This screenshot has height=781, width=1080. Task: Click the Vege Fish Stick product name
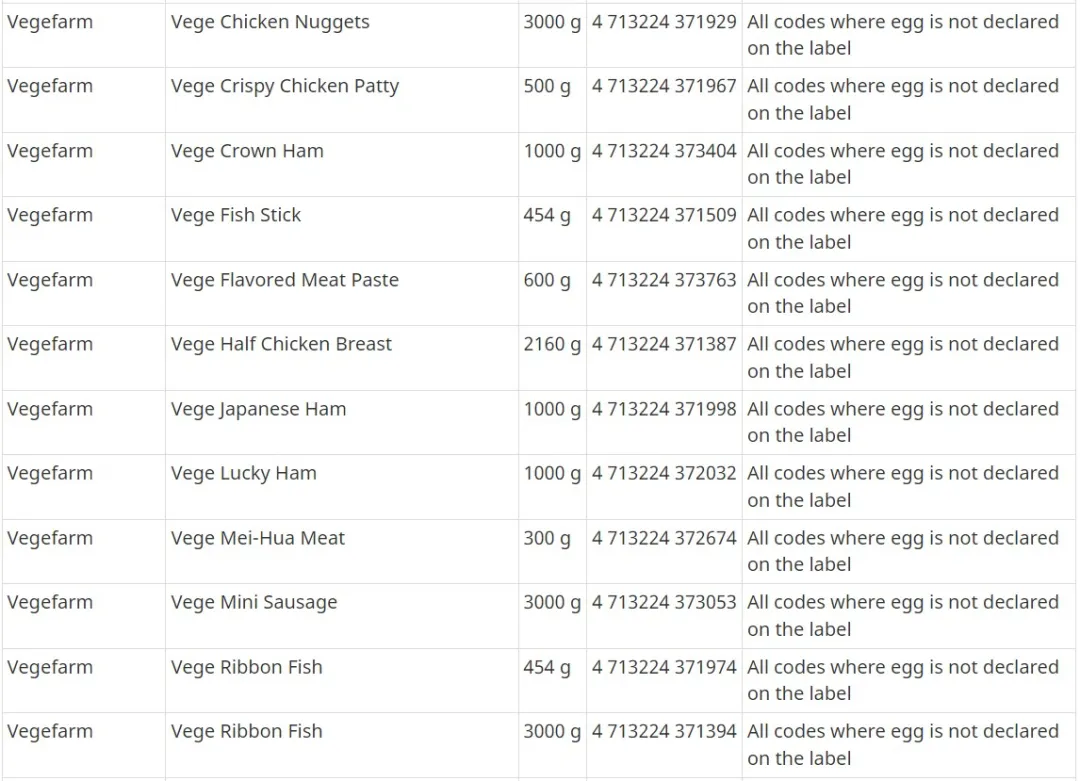click(236, 216)
